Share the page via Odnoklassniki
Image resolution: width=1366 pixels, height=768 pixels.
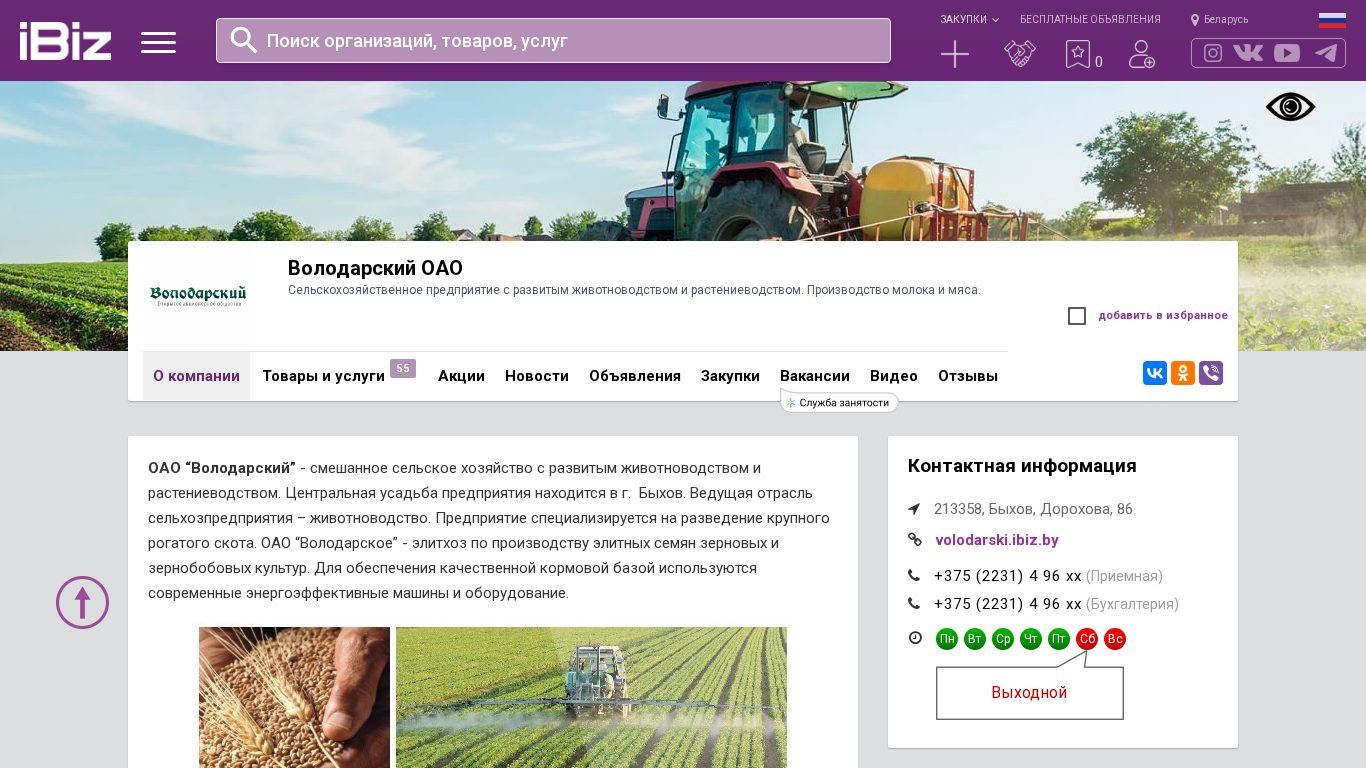(1183, 373)
